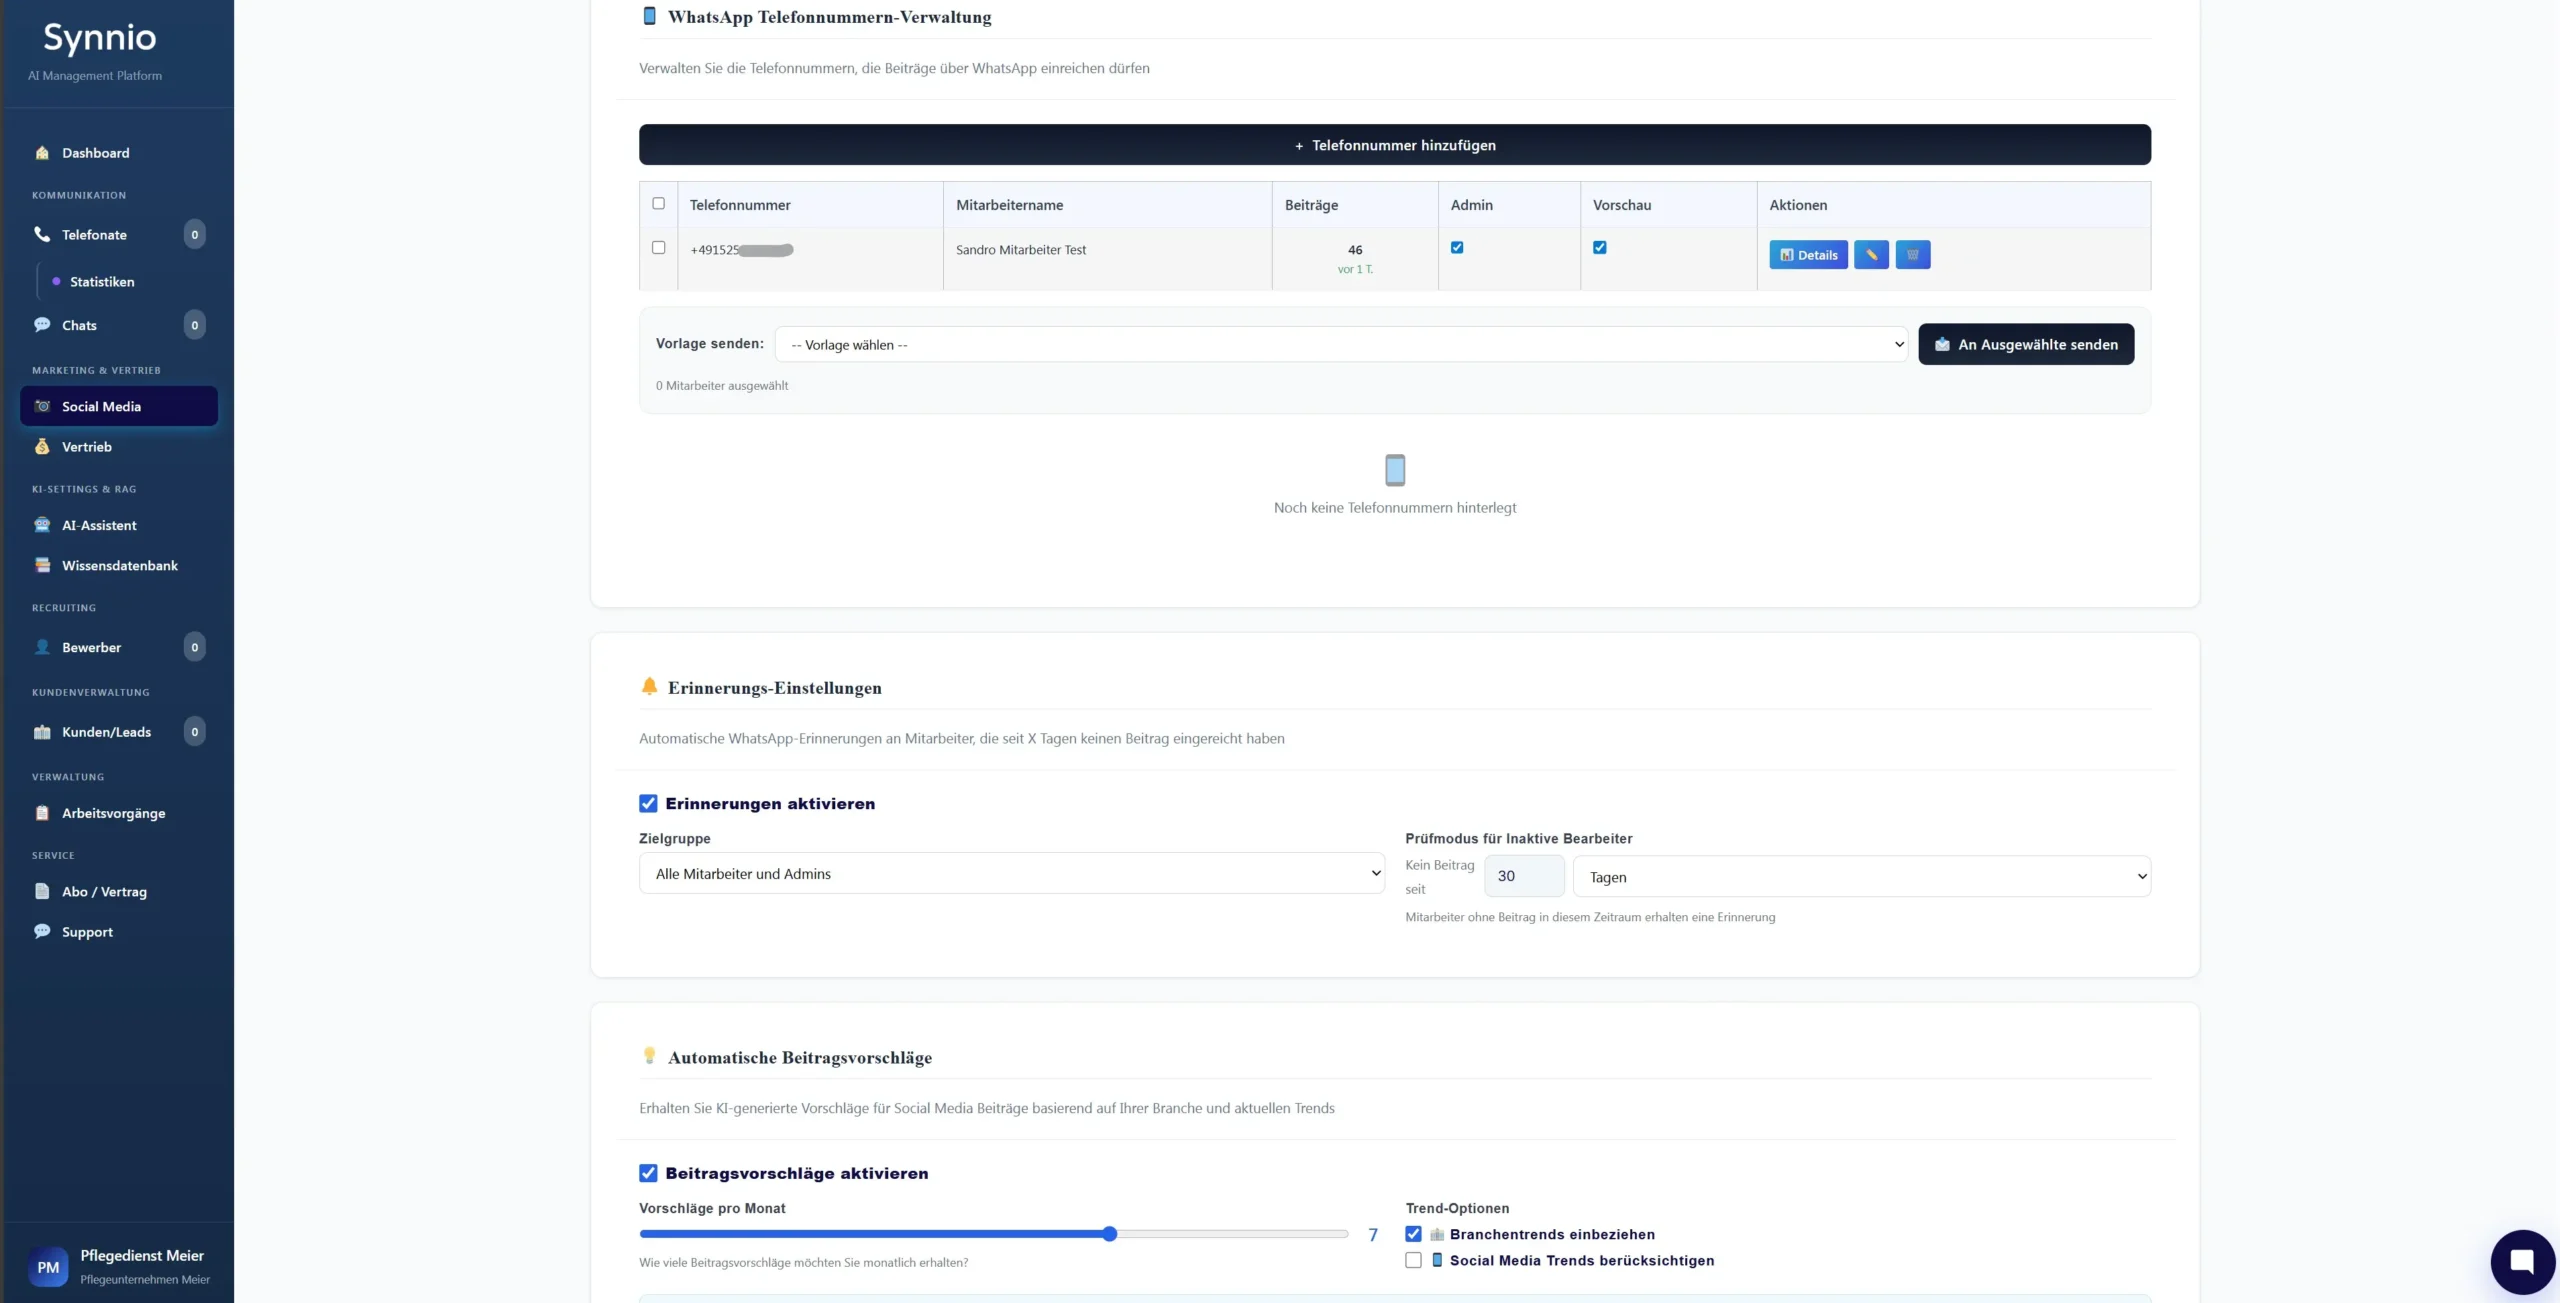2560x1303 pixels.
Task: Open the chat widget bubble icon
Action: 2521,1261
